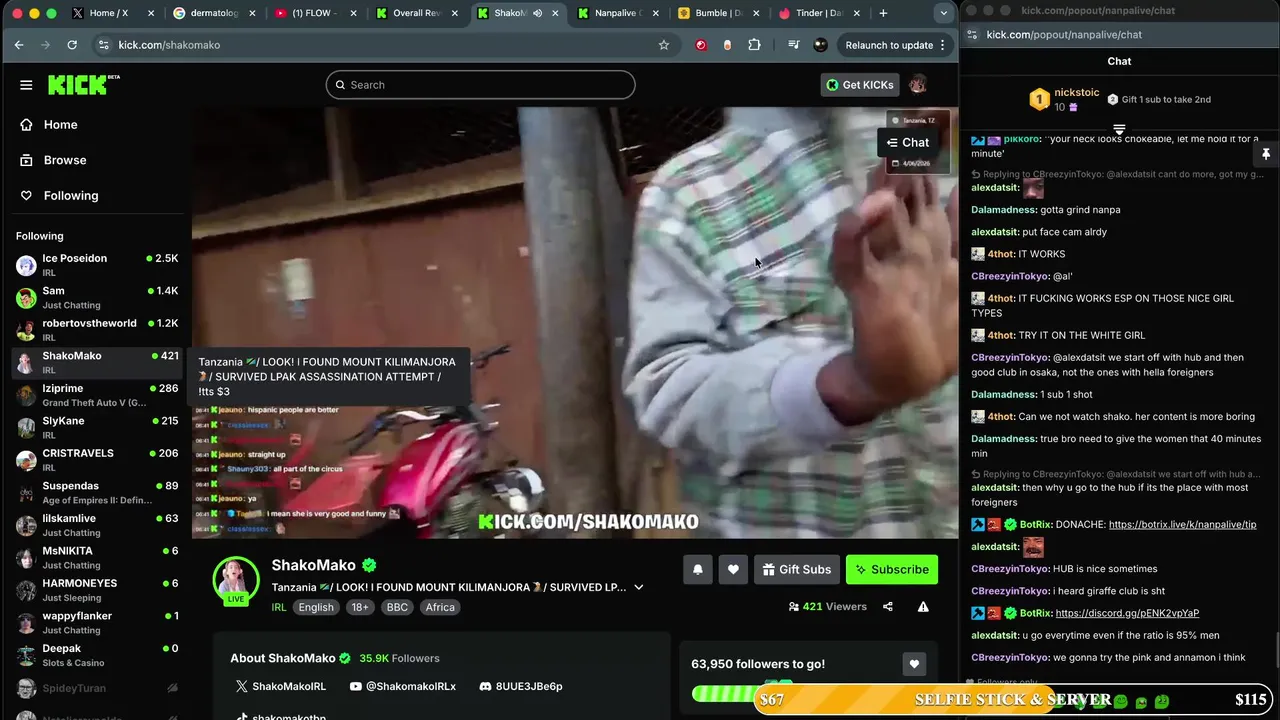The height and width of the screenshot is (720, 1280).
Task: Select Iziprime channel in the sidebar
Action: 96,395
